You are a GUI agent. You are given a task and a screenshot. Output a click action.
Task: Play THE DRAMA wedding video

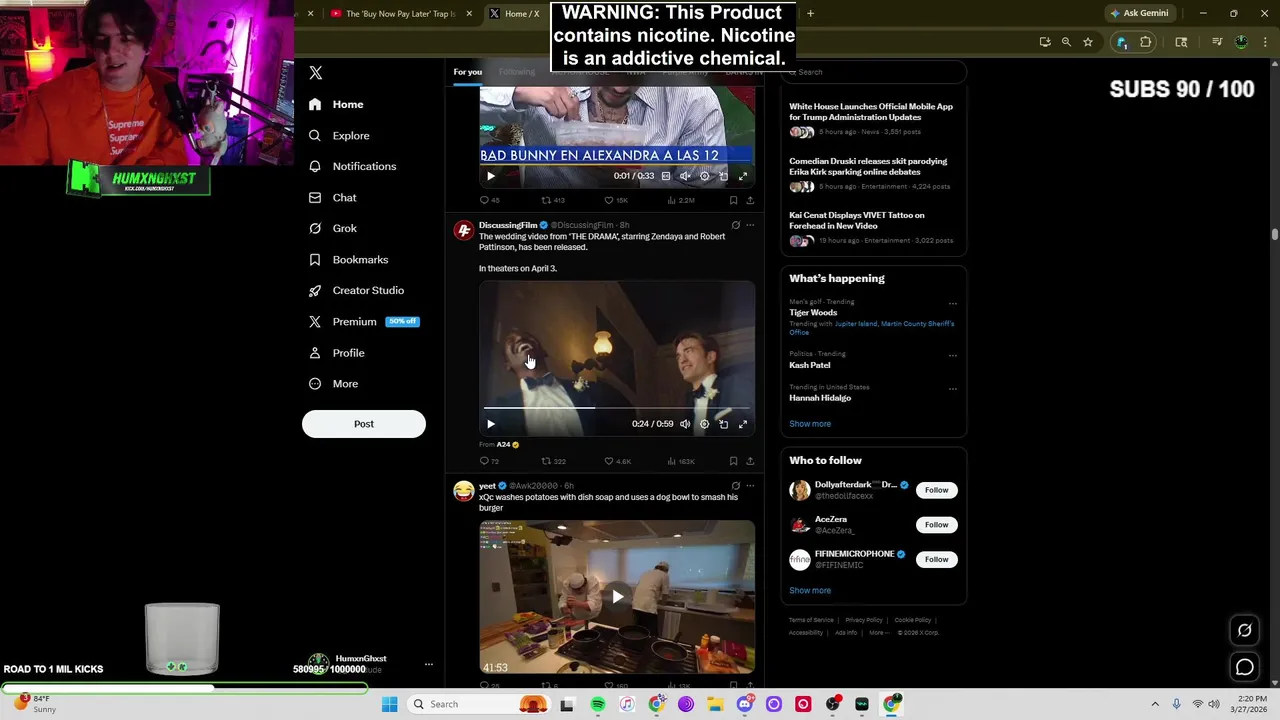pyautogui.click(x=491, y=424)
